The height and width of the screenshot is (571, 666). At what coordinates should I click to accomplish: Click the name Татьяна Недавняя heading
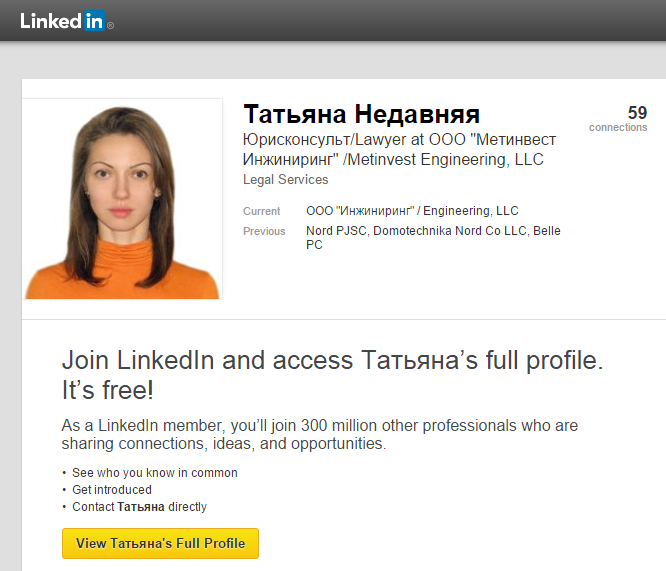pos(361,114)
